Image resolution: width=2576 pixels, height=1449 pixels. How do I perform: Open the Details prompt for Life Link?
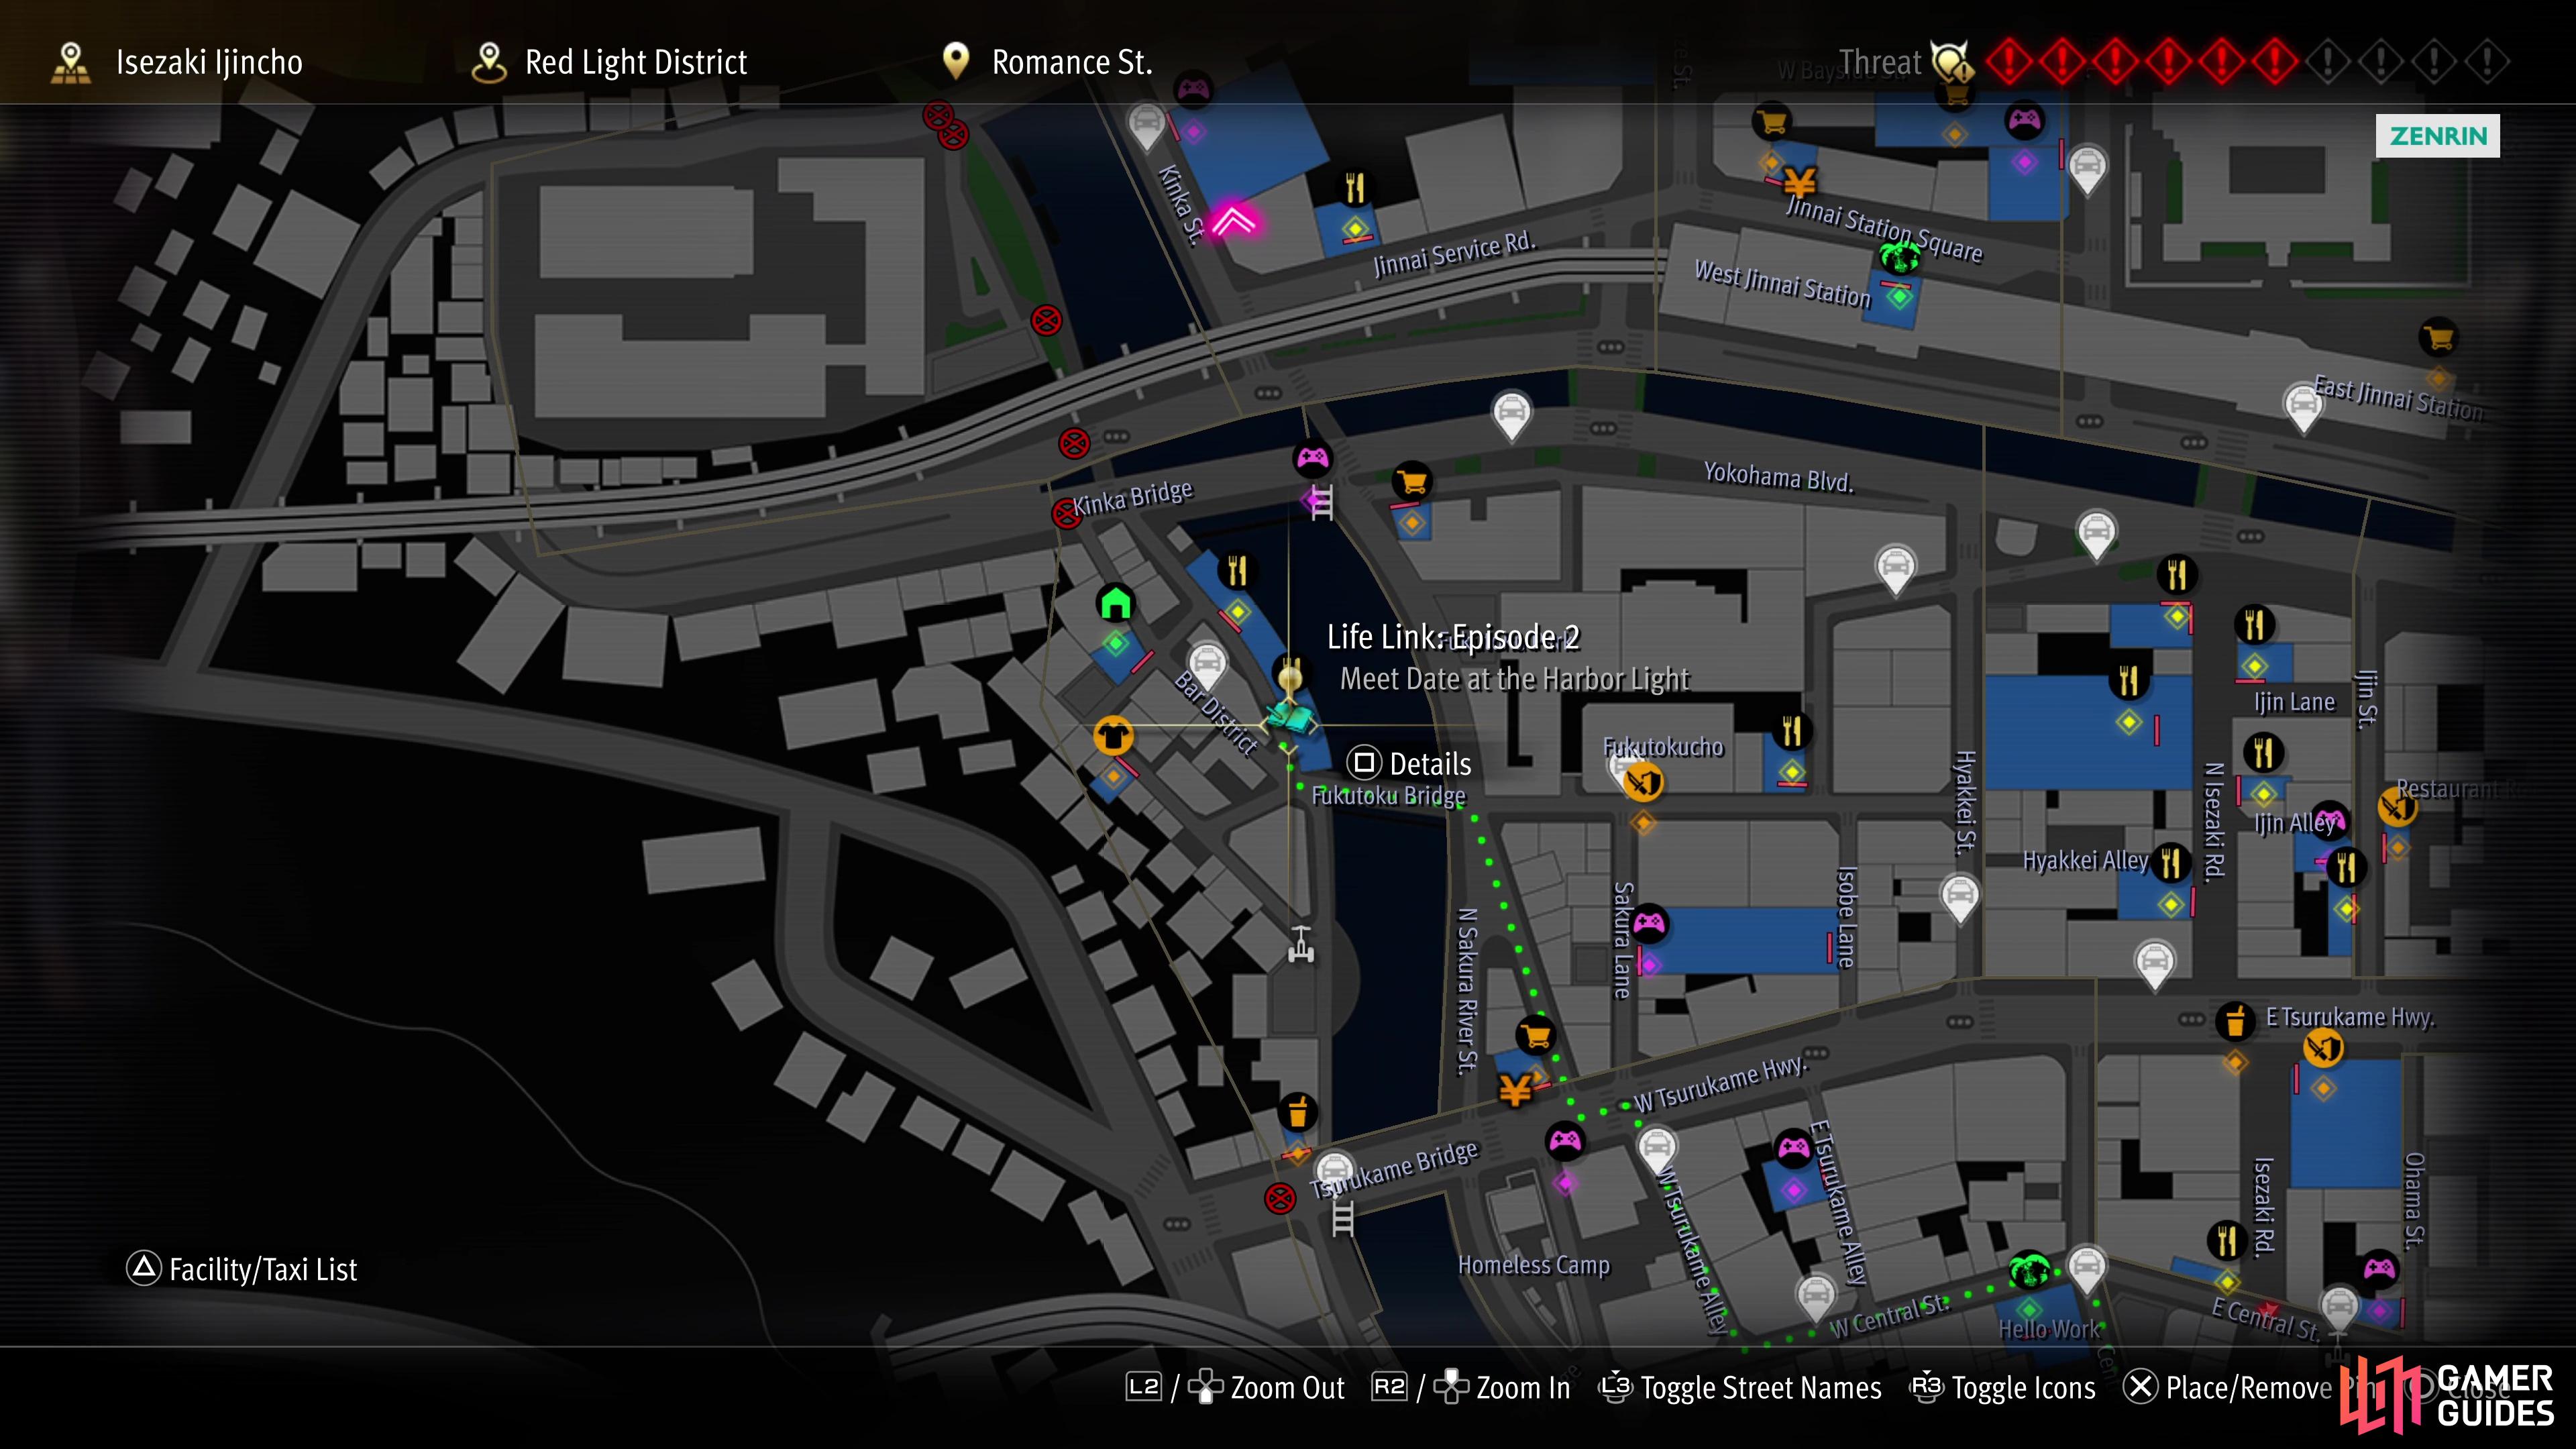click(x=1409, y=764)
